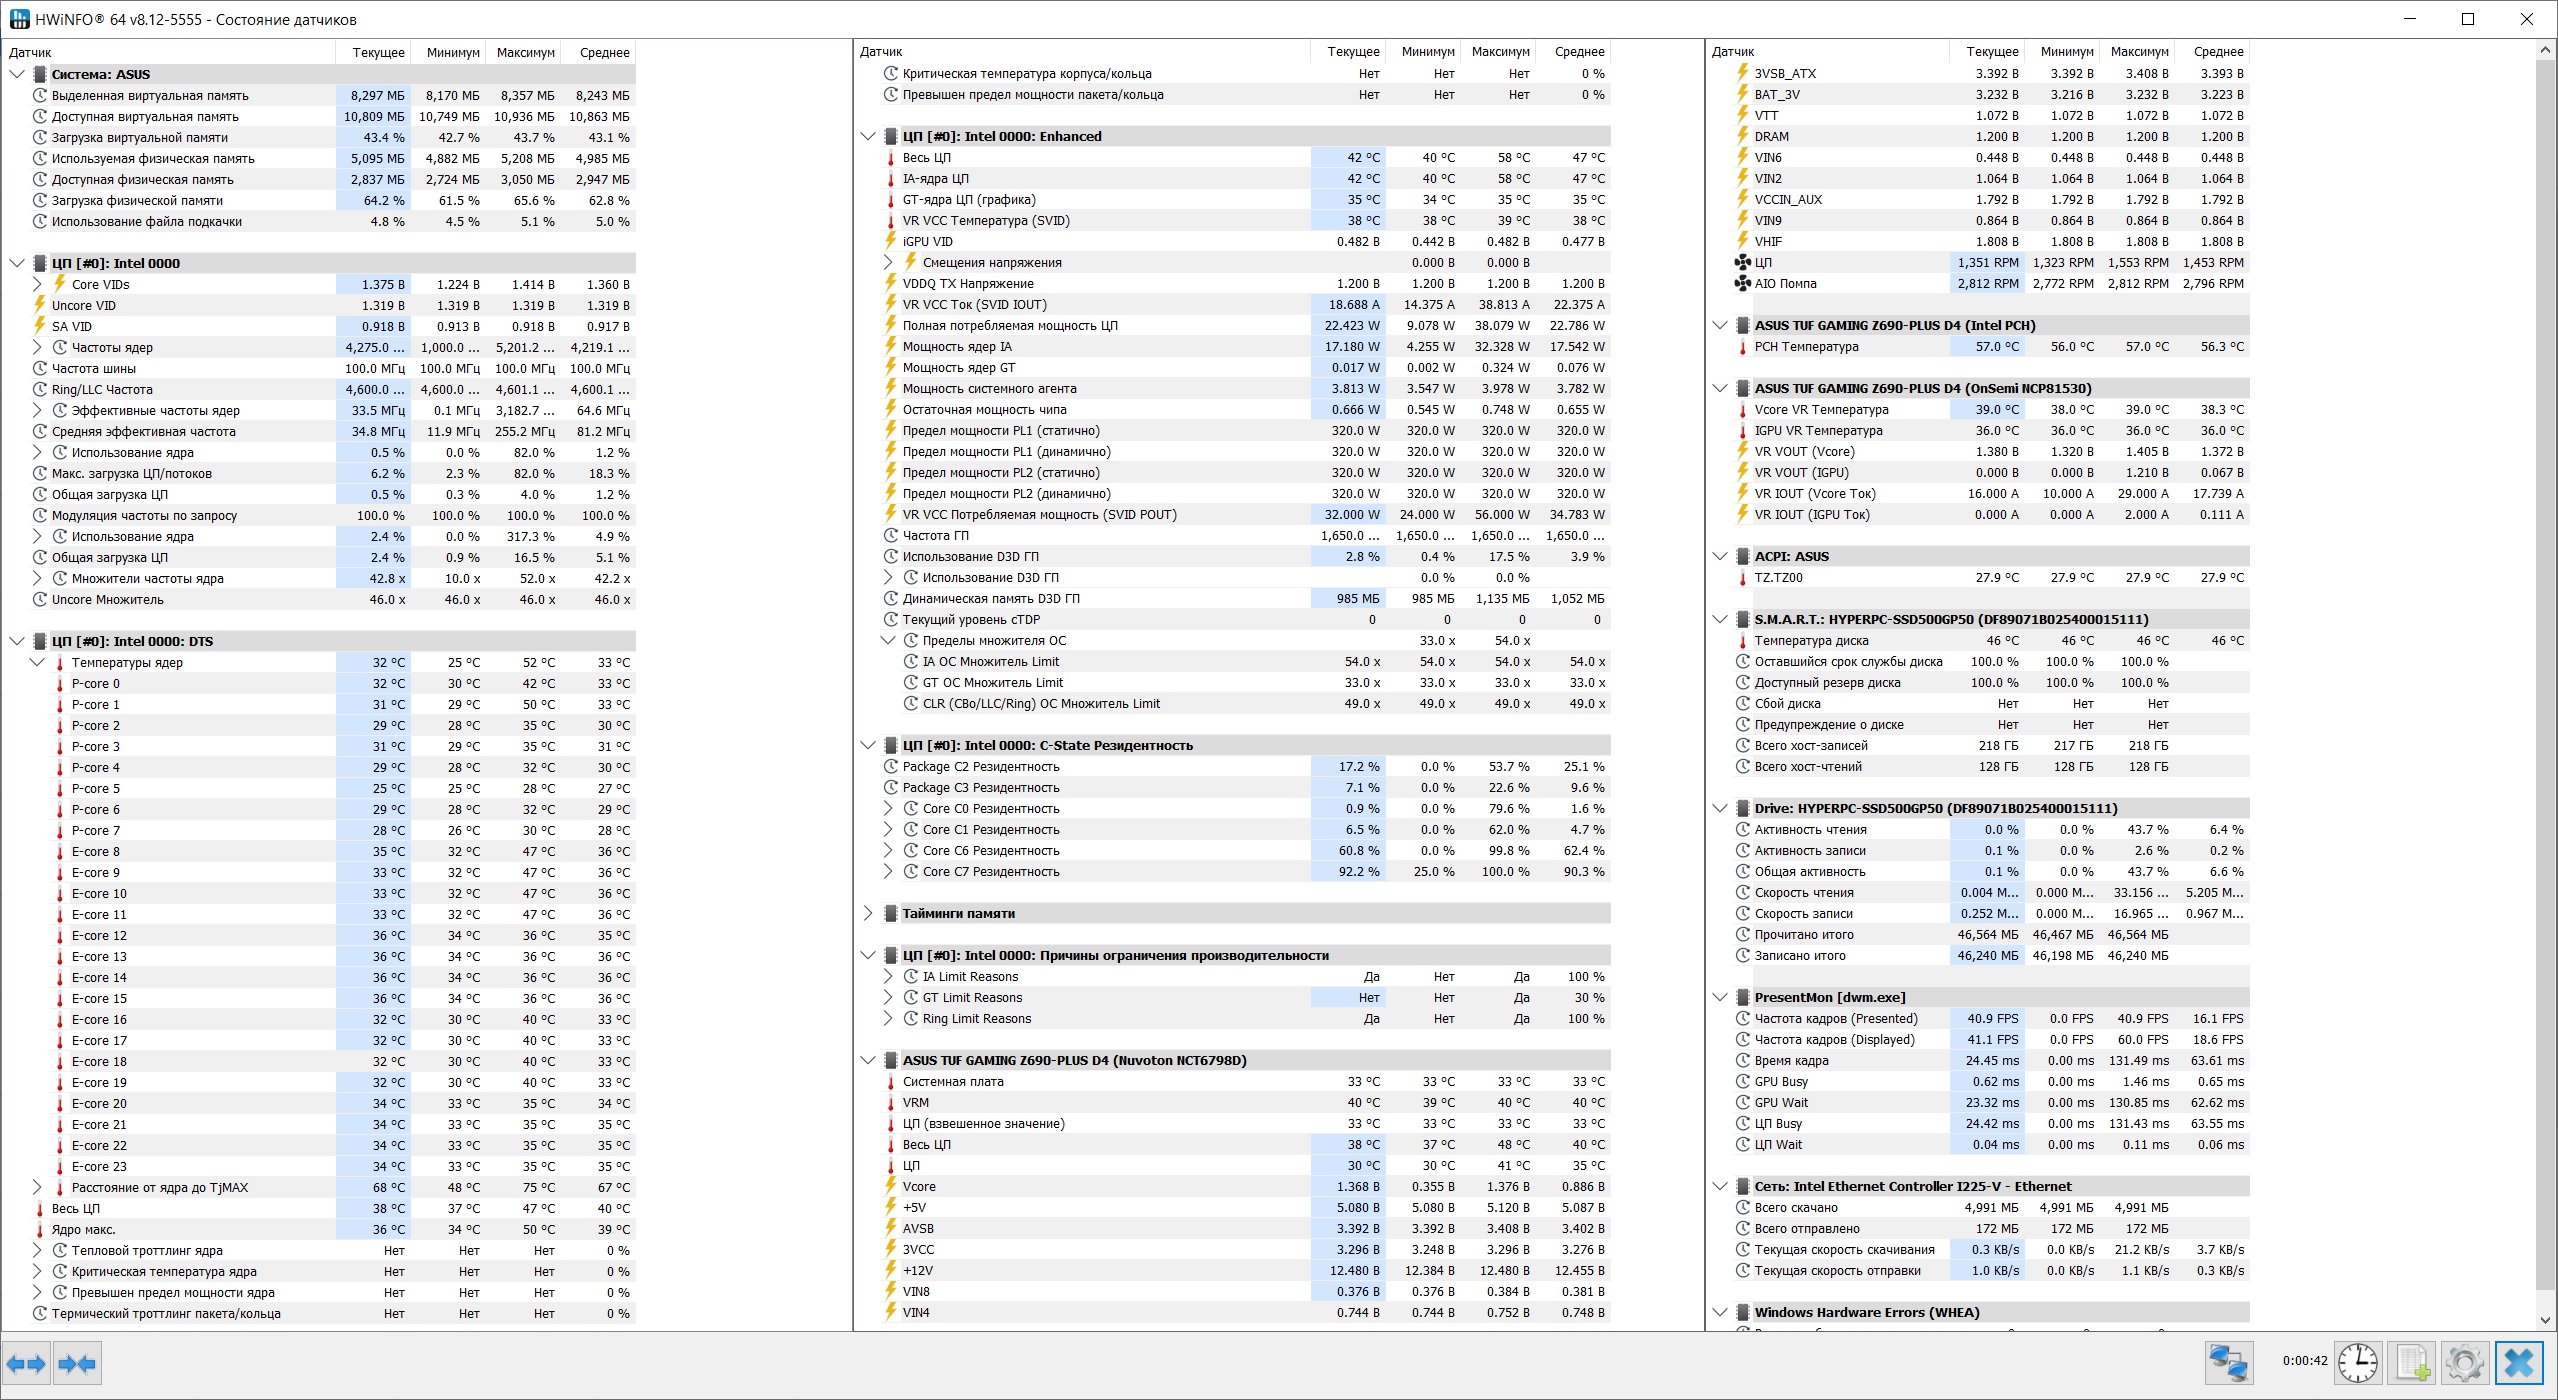This screenshot has width=2558, height=1400.
Task: Select the P-core 0 temperature row
Action: 96,683
